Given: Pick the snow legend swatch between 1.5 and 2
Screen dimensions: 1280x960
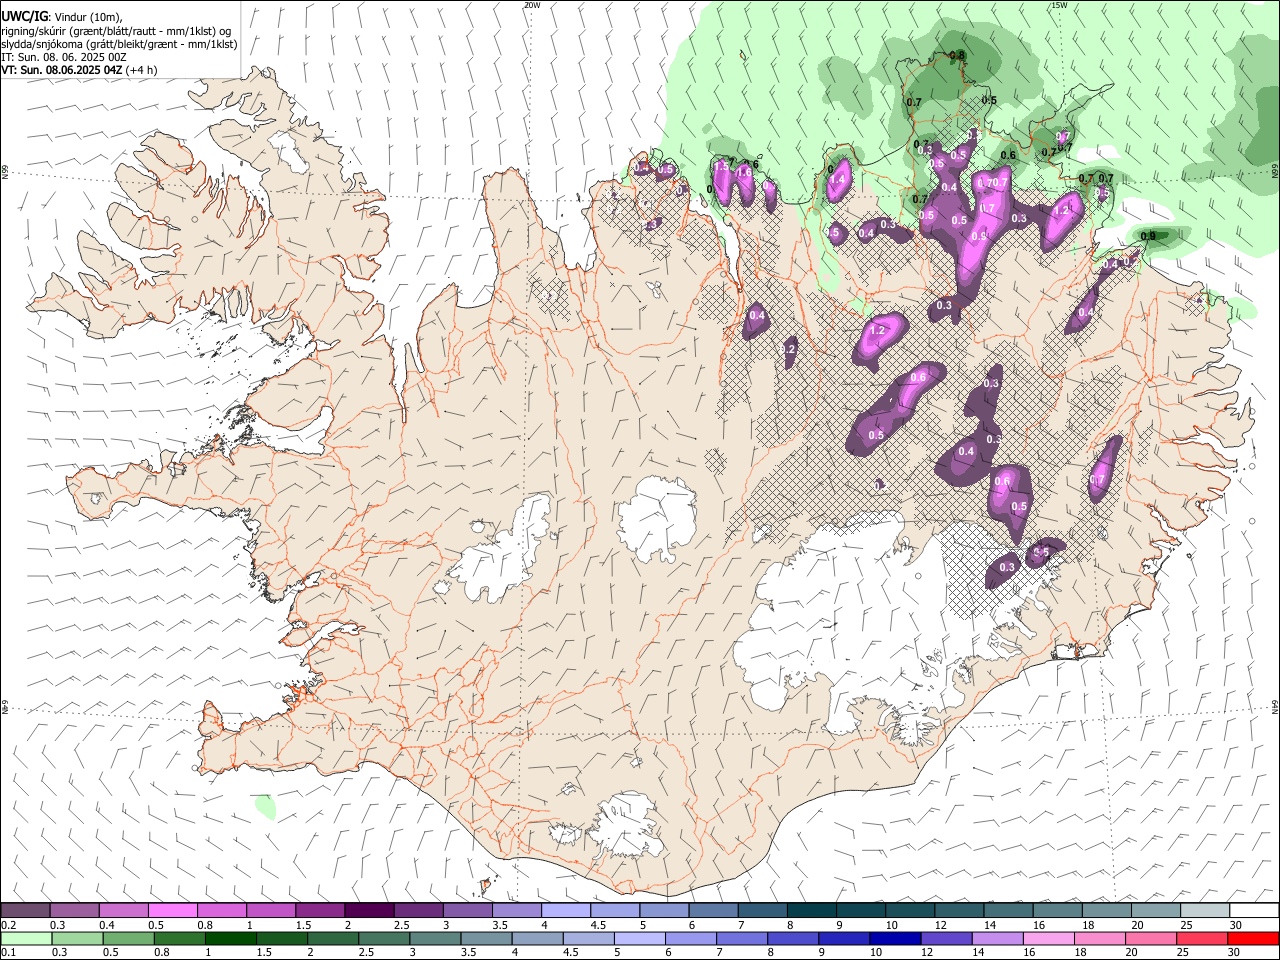Looking at the screenshot, I should point(319,911).
